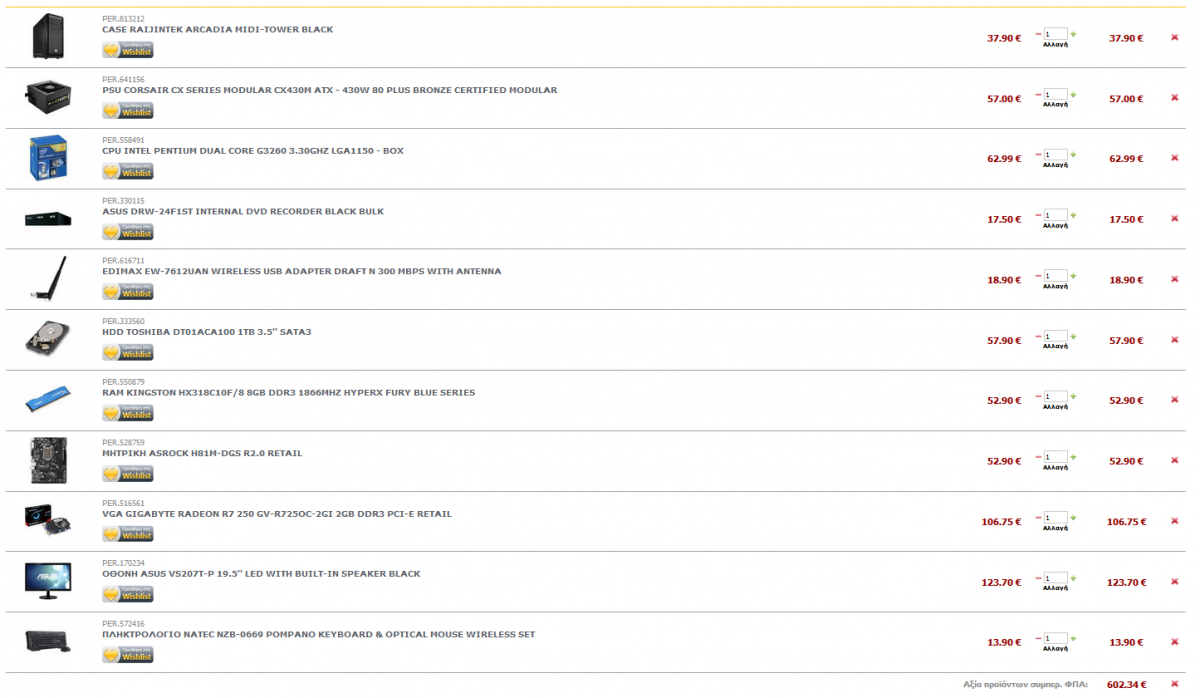Decrease quantity of Intel Pentium G3260 CPU
The image size is (1200, 698).
point(1038,154)
